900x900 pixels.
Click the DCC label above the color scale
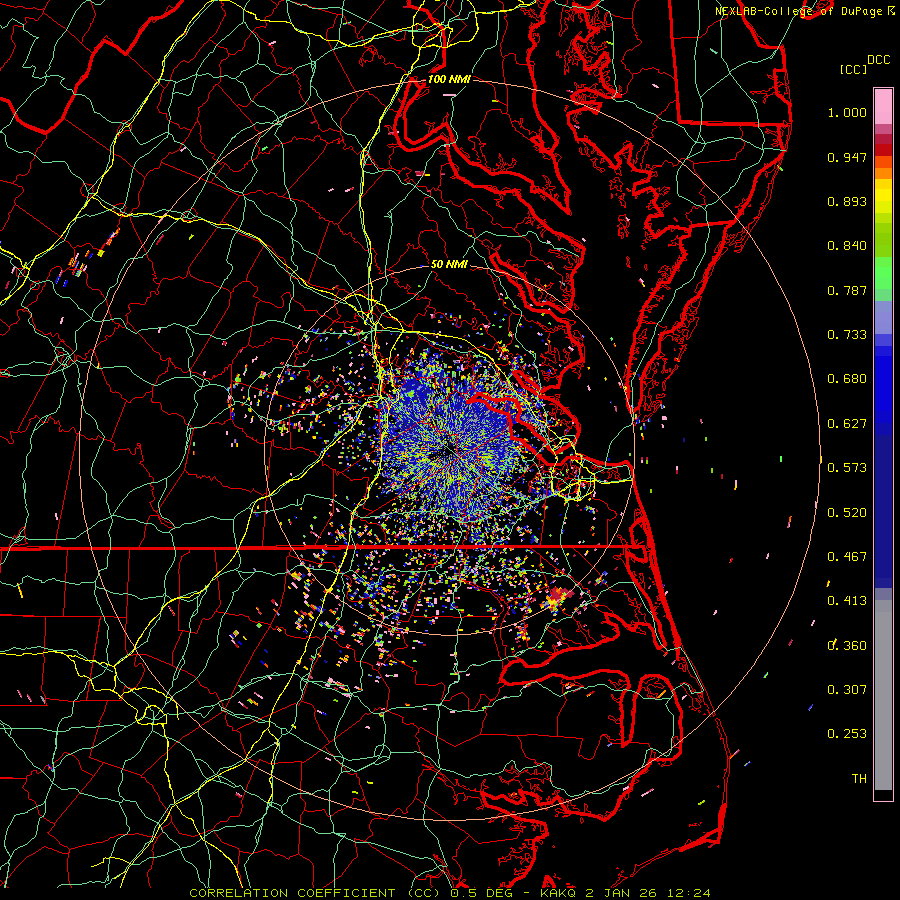(x=878, y=60)
